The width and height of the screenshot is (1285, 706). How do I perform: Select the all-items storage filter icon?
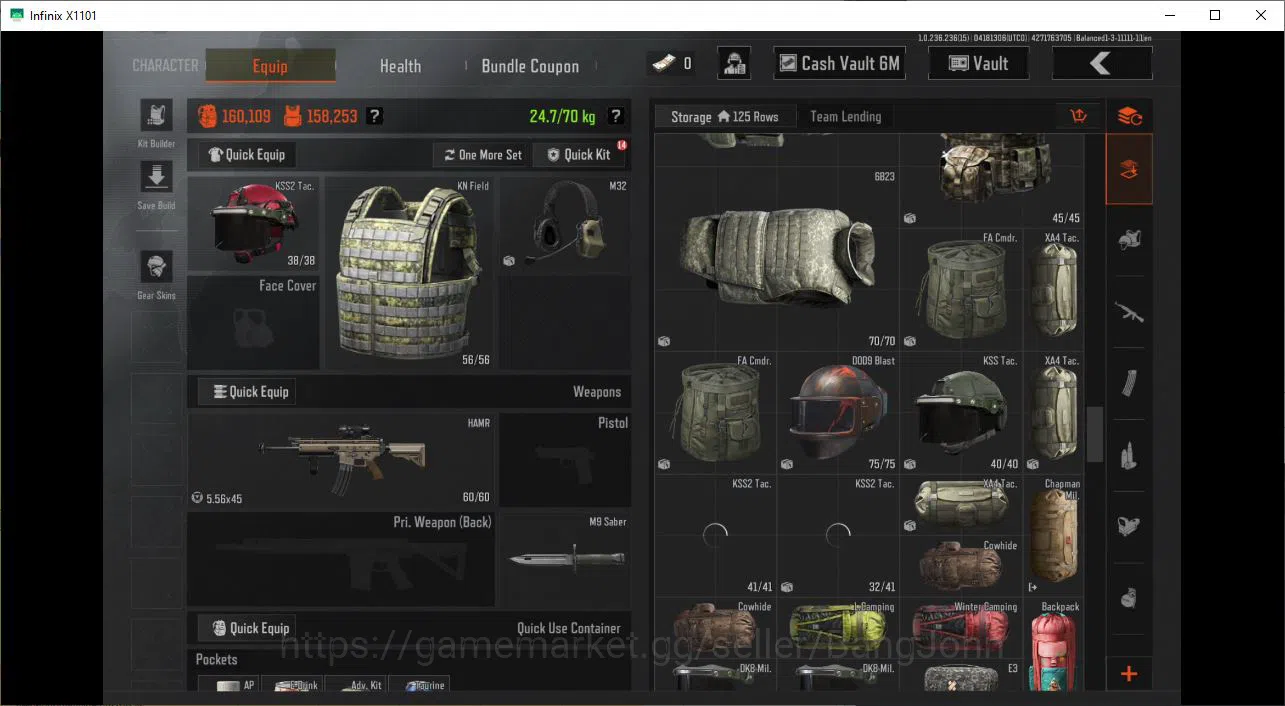pyautogui.click(x=1129, y=170)
